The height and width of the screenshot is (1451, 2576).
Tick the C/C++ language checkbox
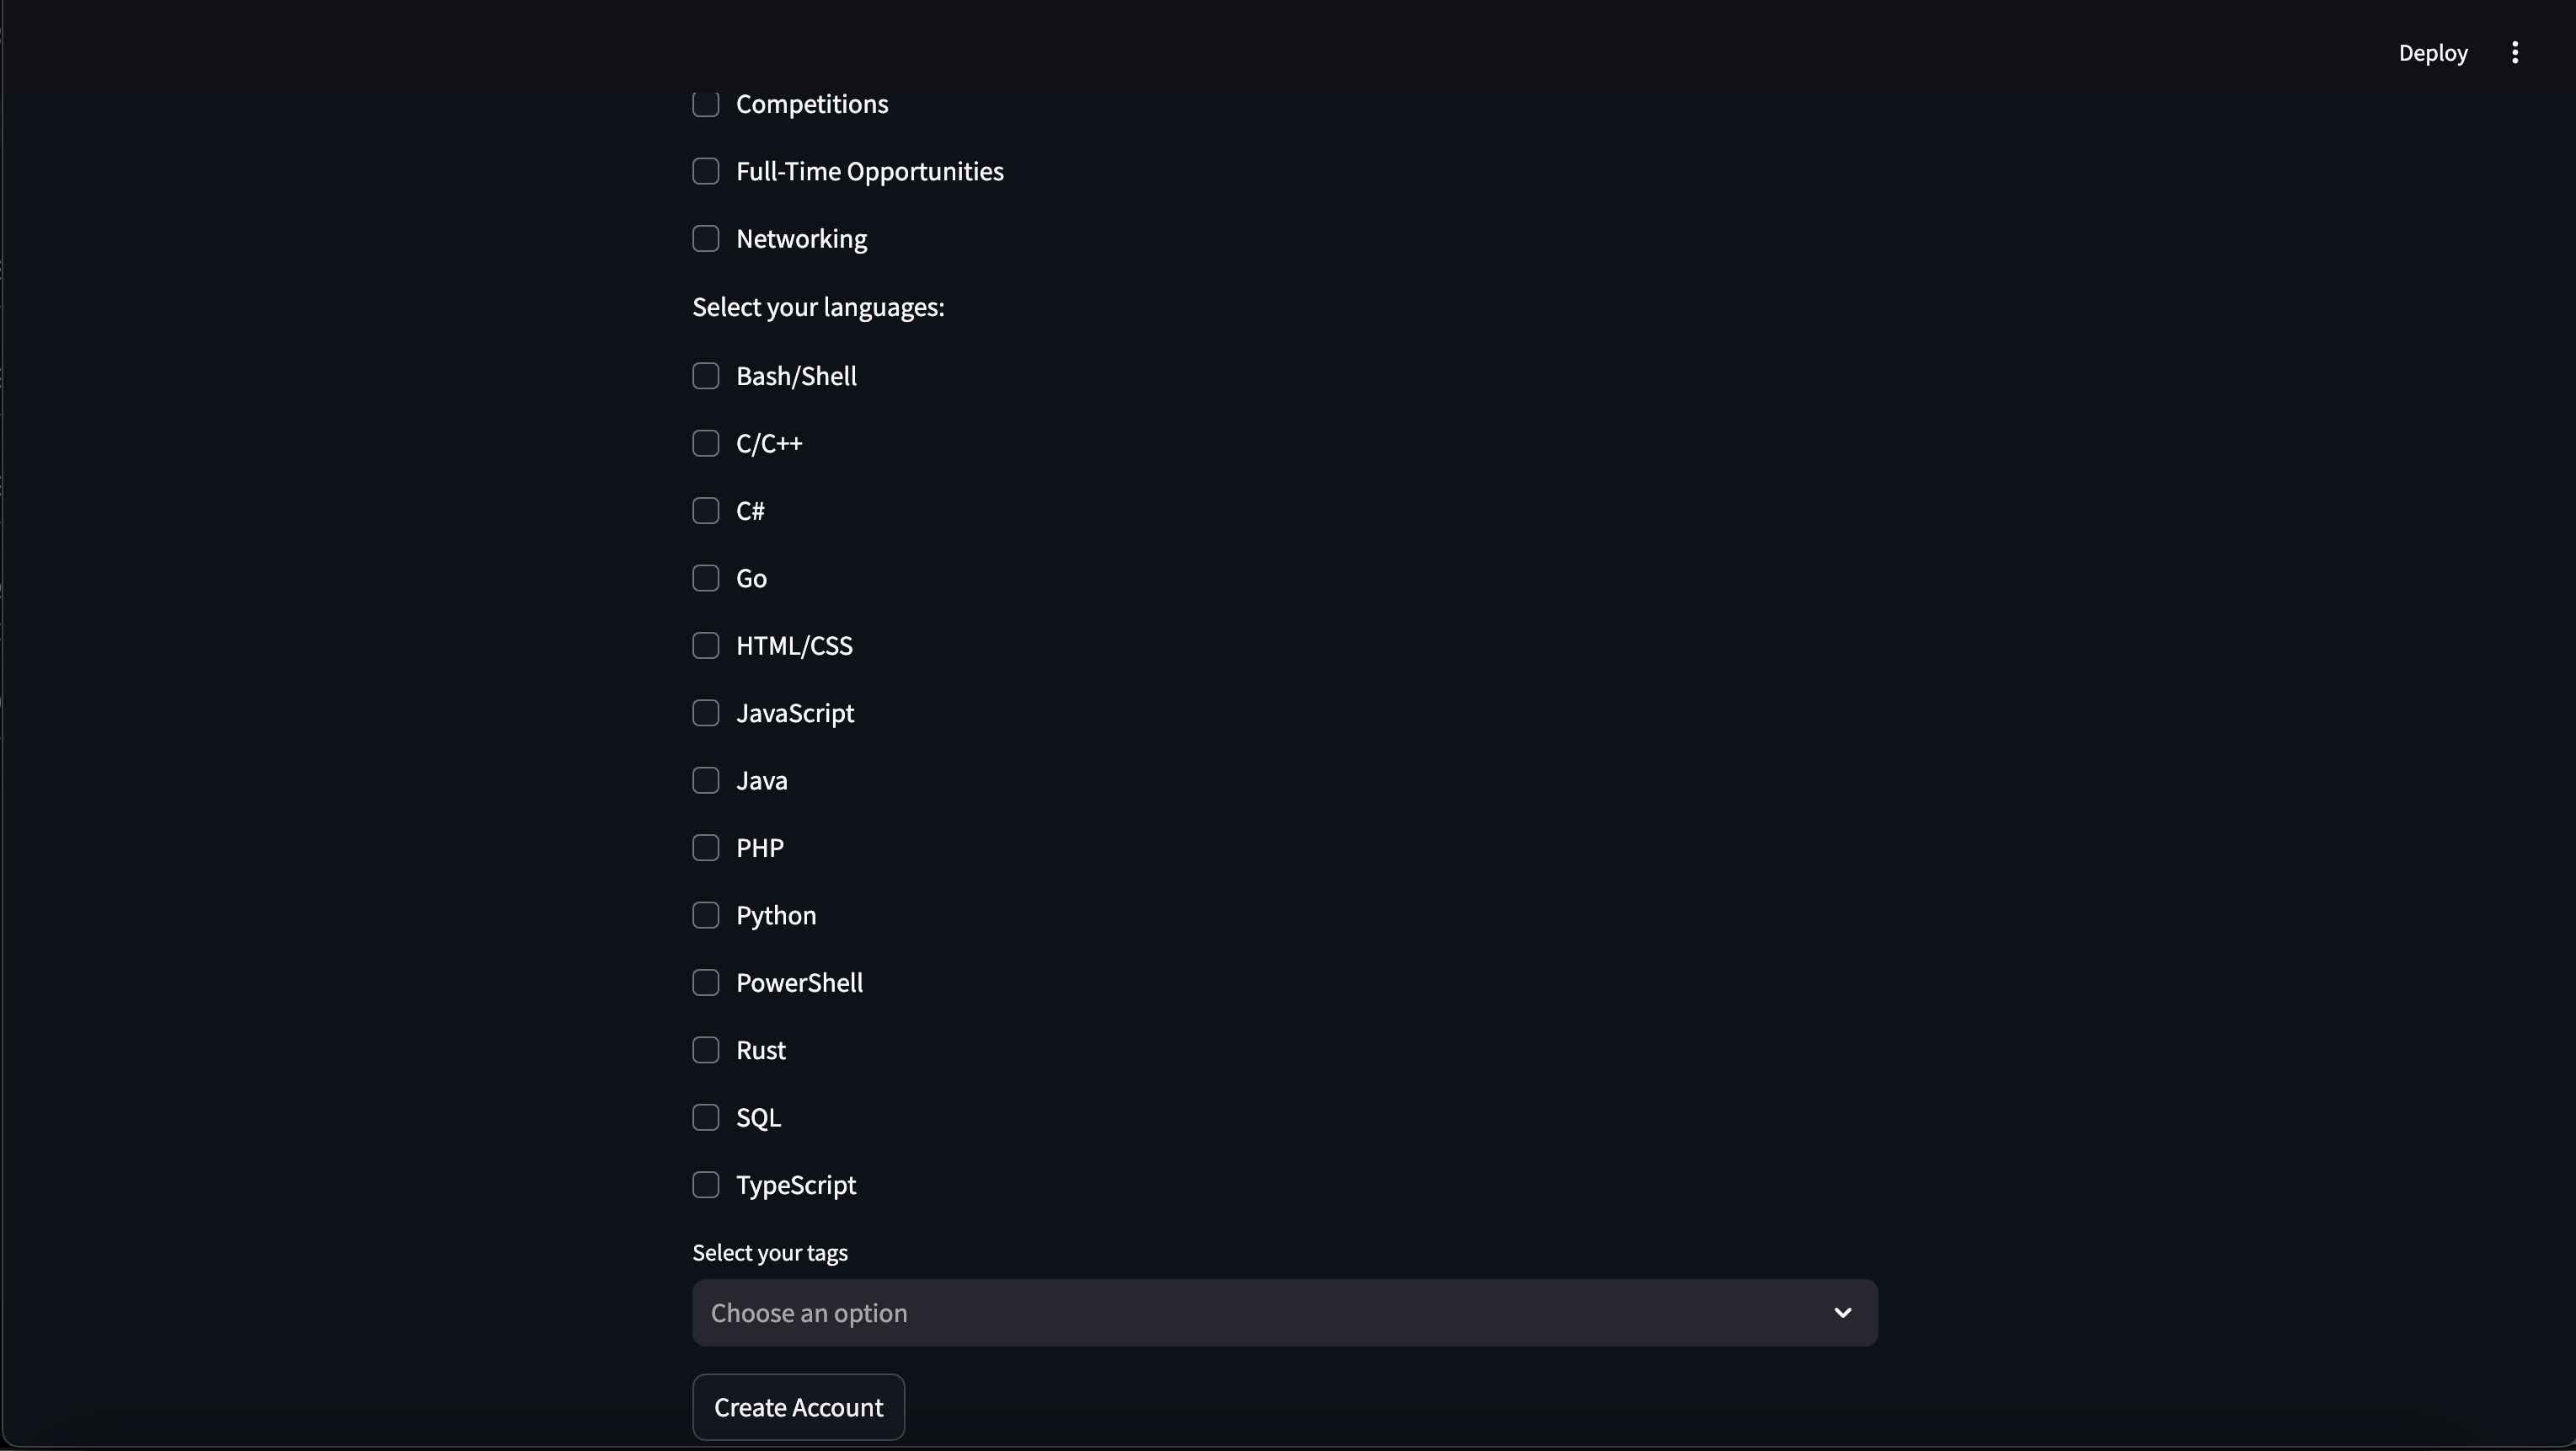point(706,443)
